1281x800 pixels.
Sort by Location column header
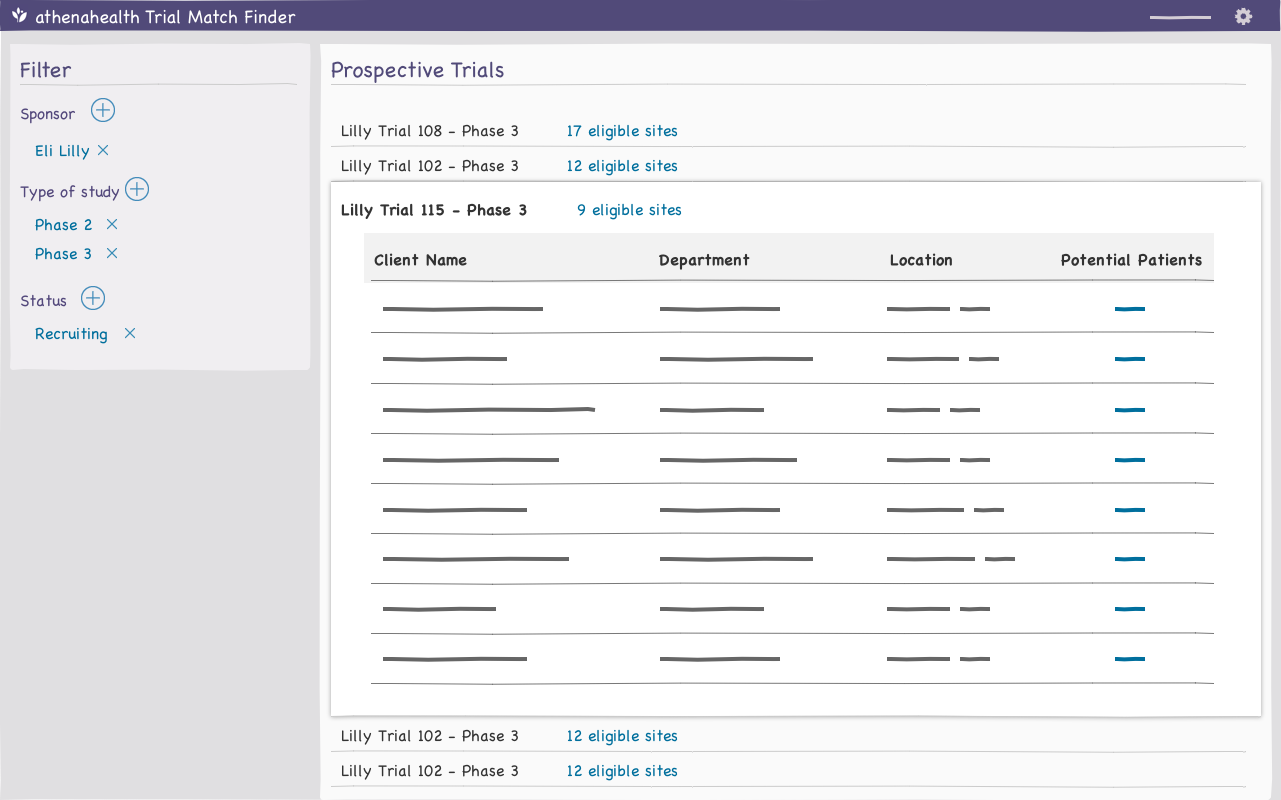pyautogui.click(x=921, y=260)
